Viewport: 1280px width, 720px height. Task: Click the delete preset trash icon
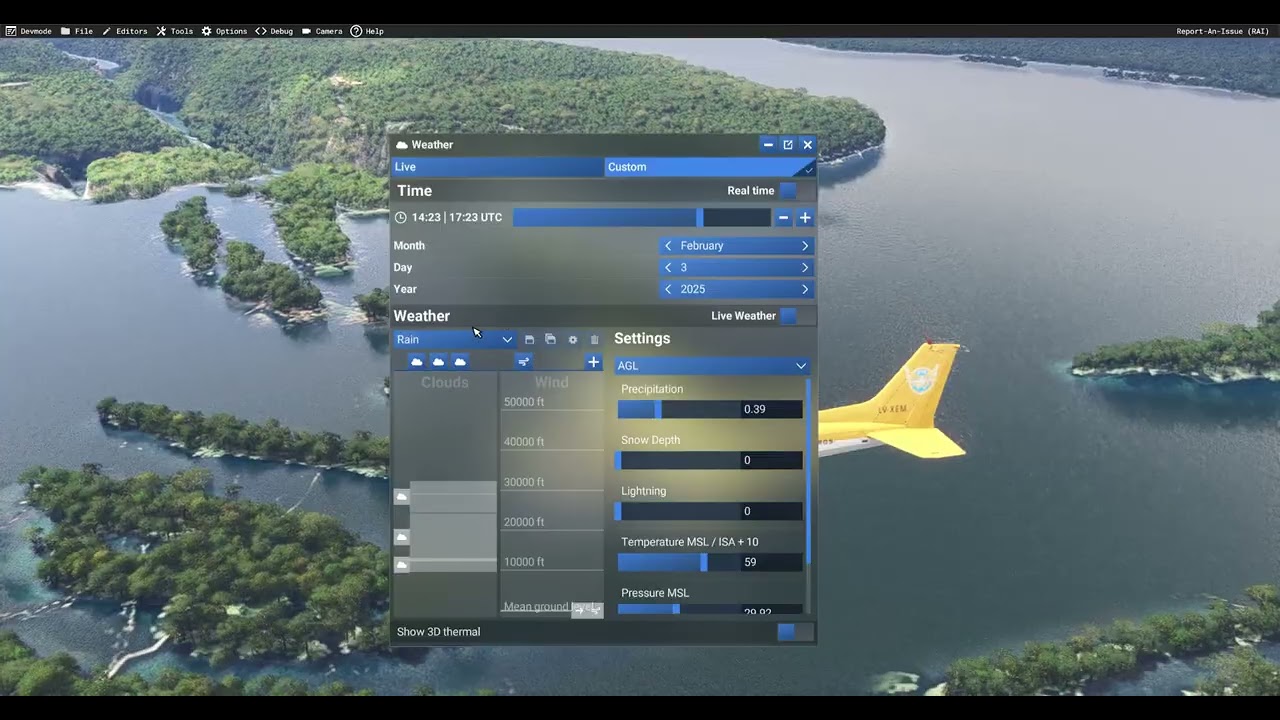tap(595, 340)
